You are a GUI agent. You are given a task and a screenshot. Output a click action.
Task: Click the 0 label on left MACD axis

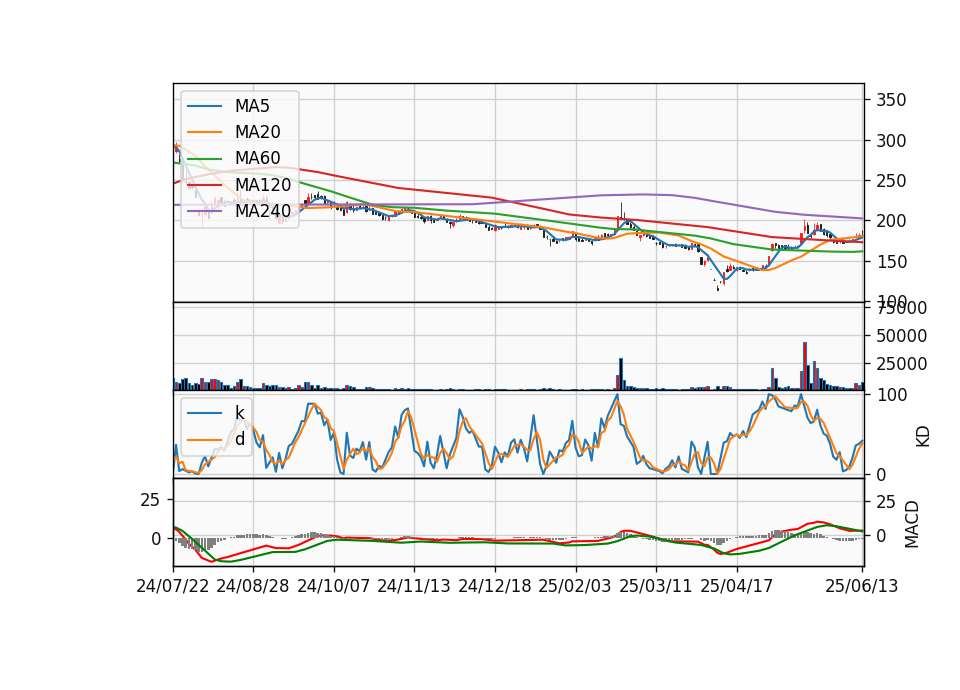point(156,539)
